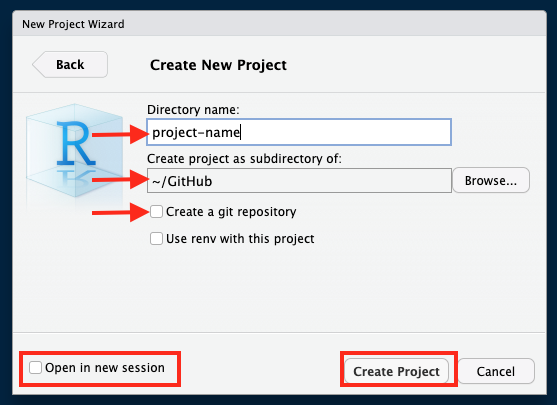Click the Create project as subdirectory of: label

(x=244, y=158)
